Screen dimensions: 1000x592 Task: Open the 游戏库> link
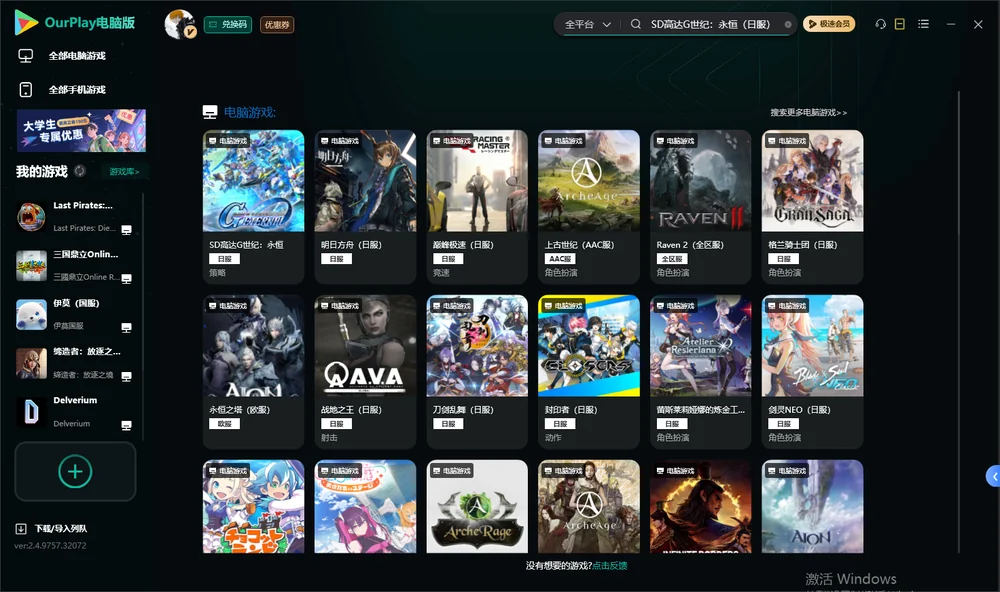pos(124,172)
